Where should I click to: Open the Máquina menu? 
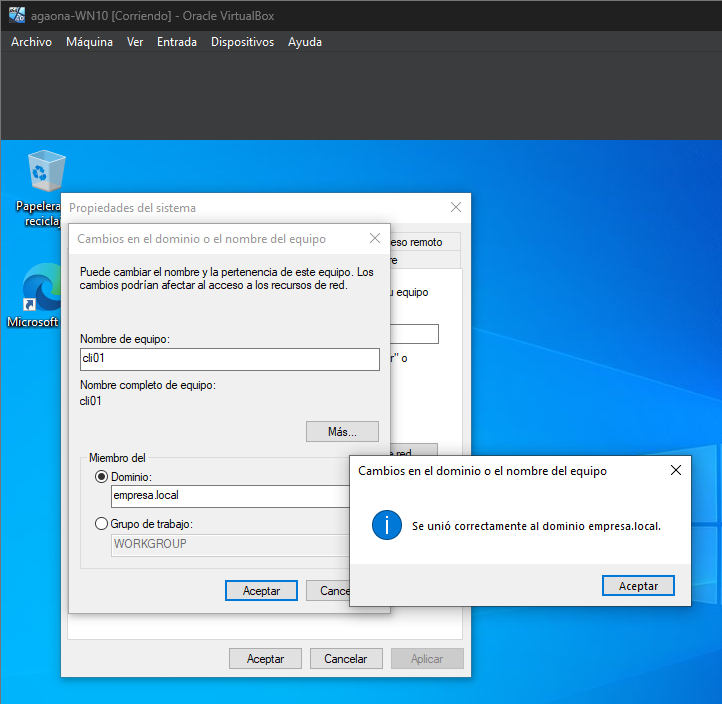click(89, 42)
